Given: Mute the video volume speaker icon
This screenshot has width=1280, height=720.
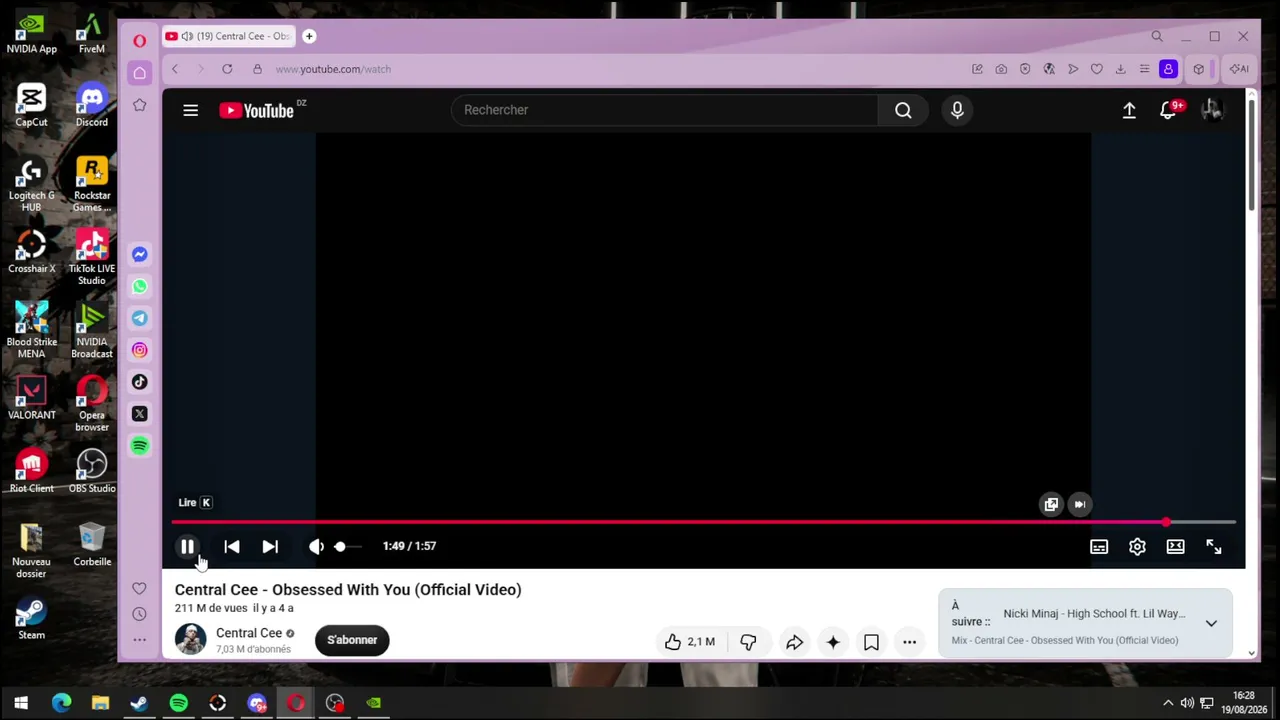Looking at the screenshot, I should pyautogui.click(x=316, y=546).
